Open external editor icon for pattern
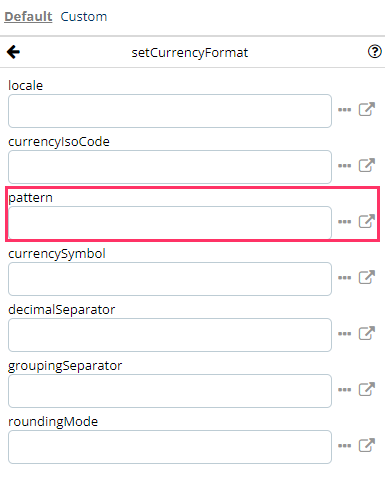Image resolution: width=385 pixels, height=484 pixels. pyautogui.click(x=367, y=221)
